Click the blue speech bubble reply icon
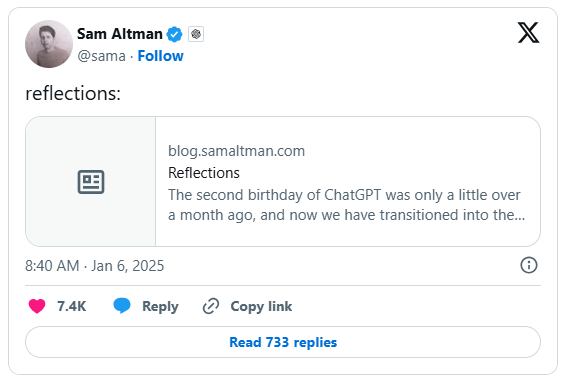The height and width of the screenshot is (384, 568). pos(122,306)
